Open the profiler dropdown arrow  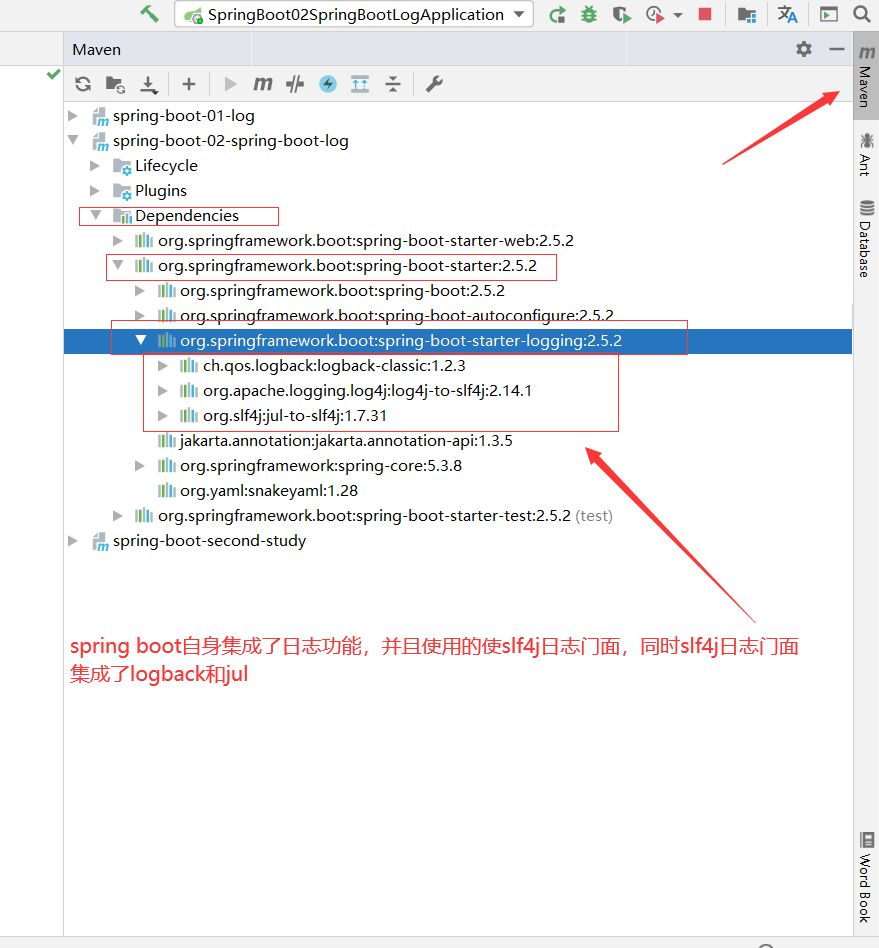click(x=678, y=15)
